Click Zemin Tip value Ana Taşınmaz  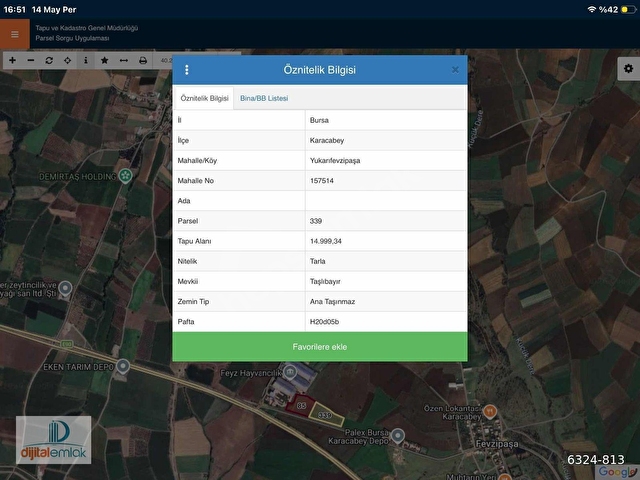(x=386, y=302)
